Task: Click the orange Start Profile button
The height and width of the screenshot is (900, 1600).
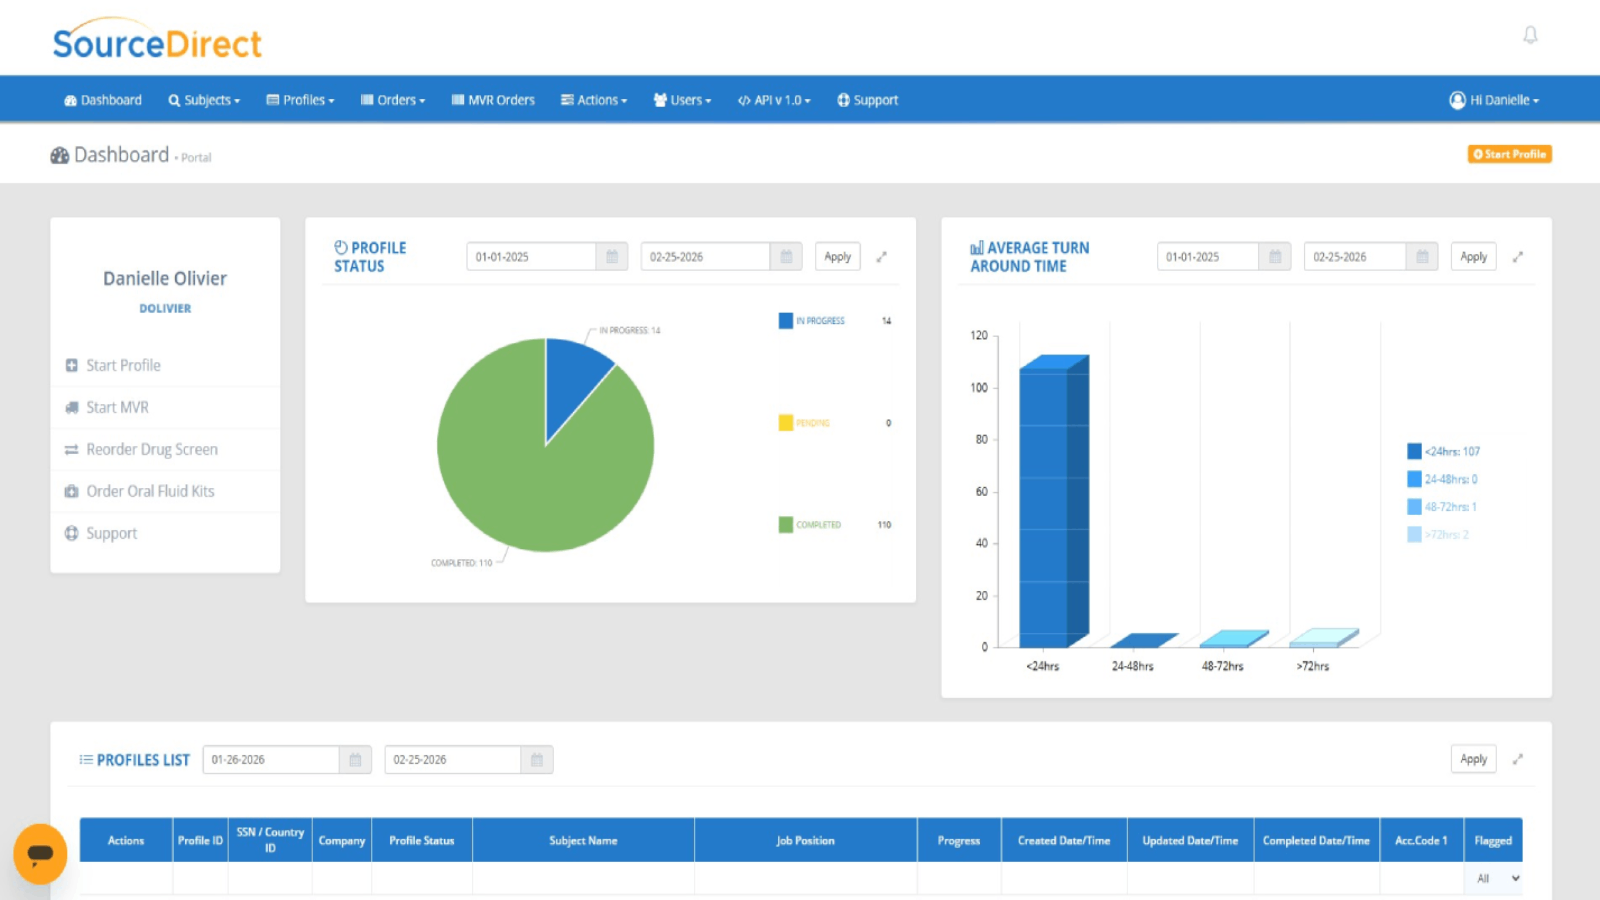Action: click(x=1509, y=154)
